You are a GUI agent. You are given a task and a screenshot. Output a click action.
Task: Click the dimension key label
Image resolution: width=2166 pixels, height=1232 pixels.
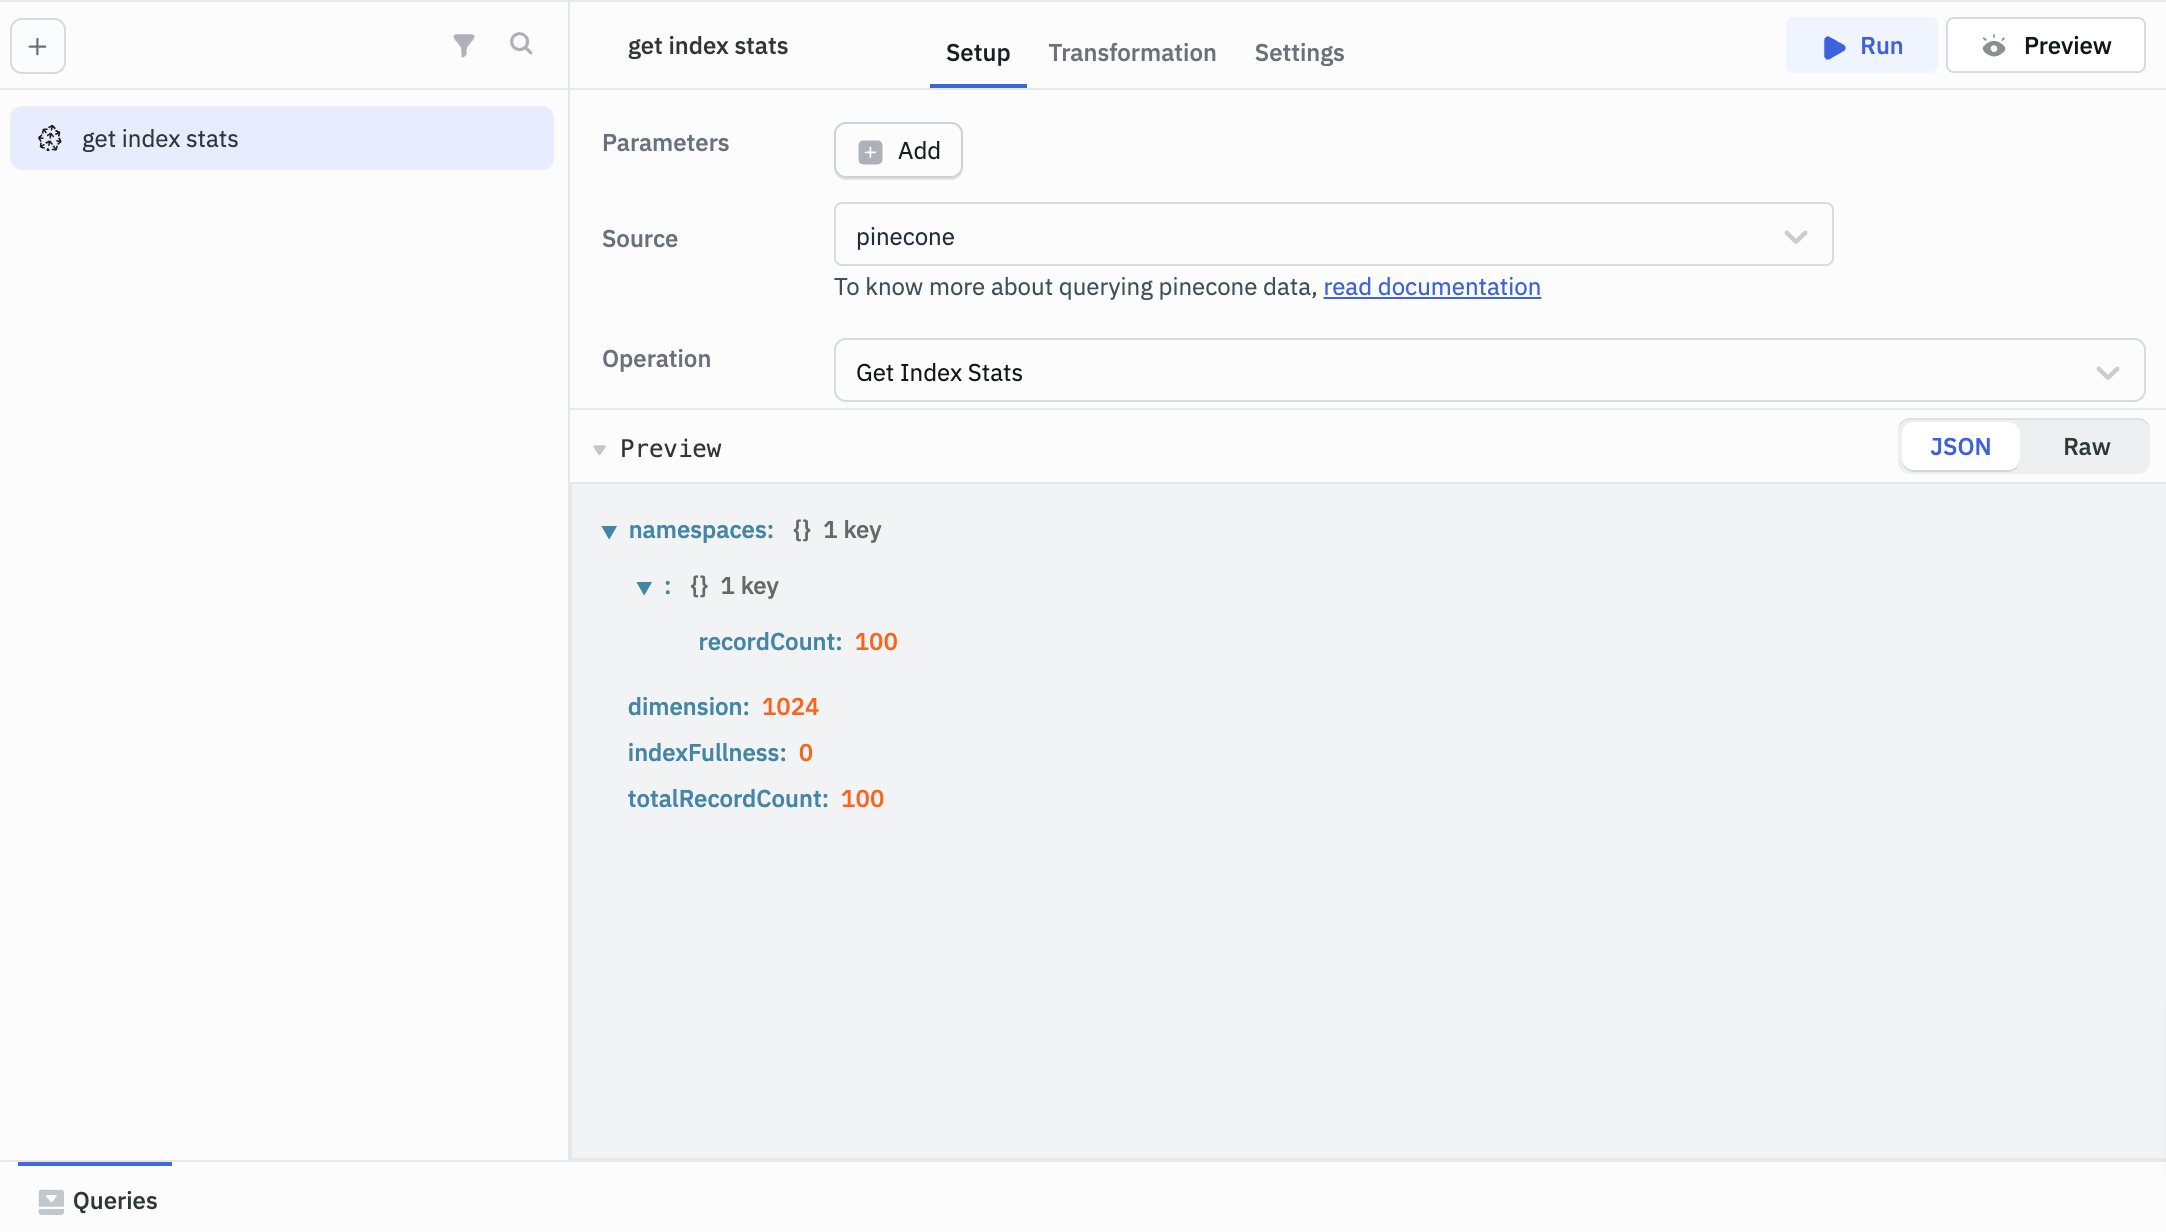click(x=688, y=707)
